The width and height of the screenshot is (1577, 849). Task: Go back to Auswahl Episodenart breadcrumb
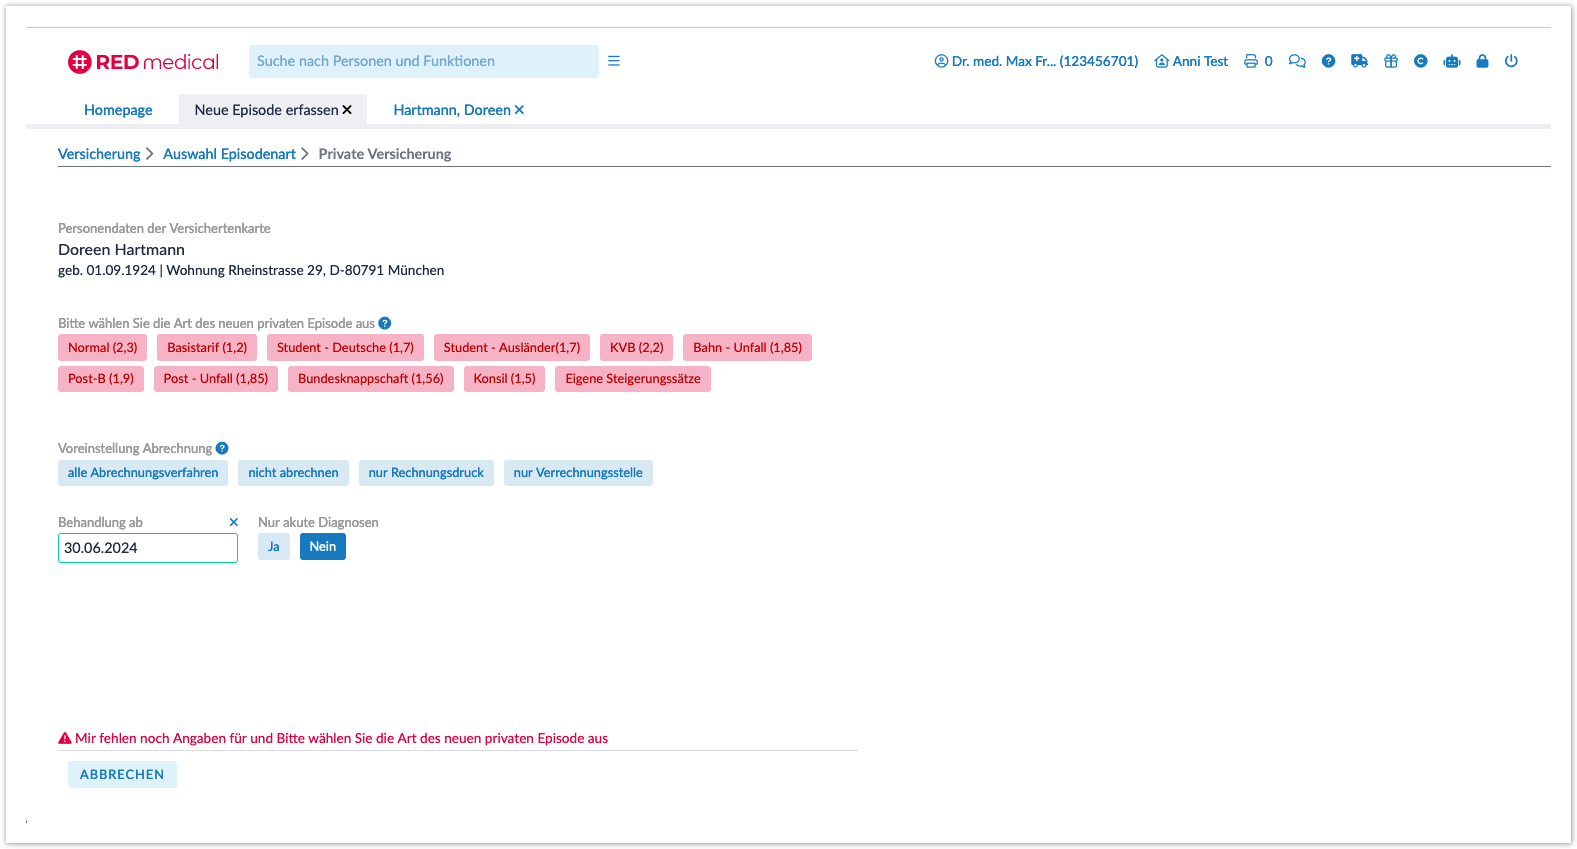coord(229,154)
